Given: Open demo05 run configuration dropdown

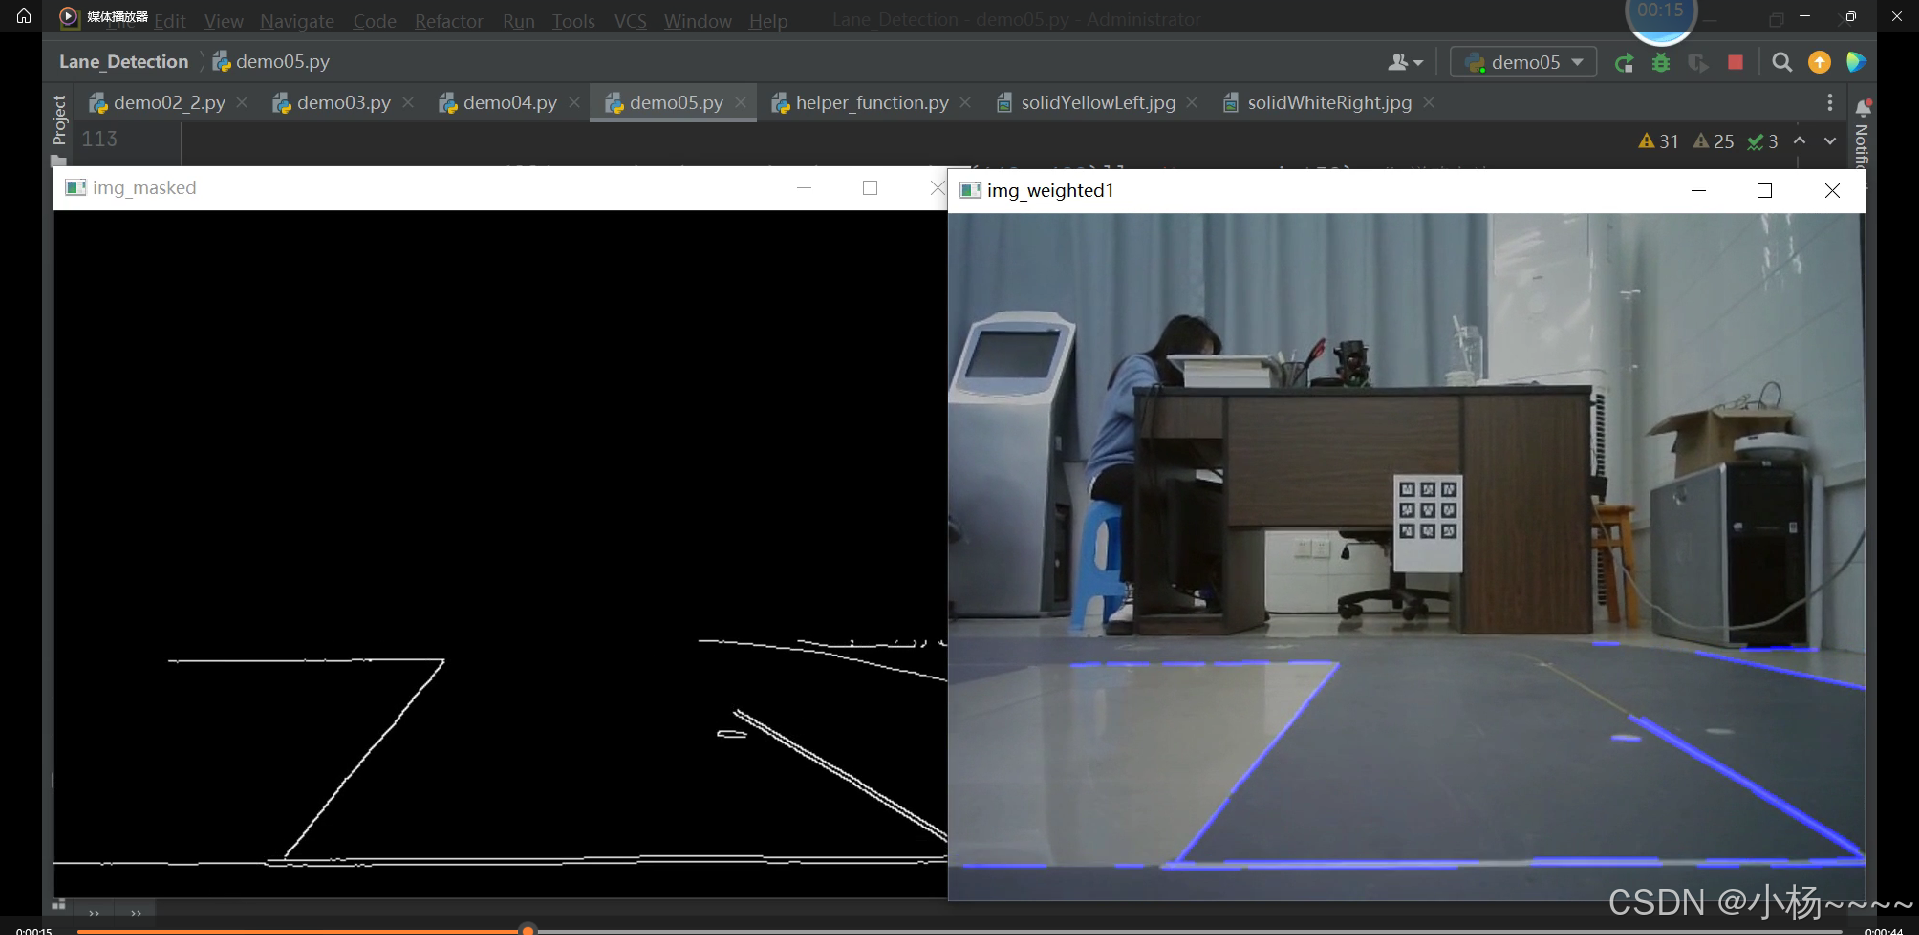Looking at the screenshot, I should point(1523,62).
